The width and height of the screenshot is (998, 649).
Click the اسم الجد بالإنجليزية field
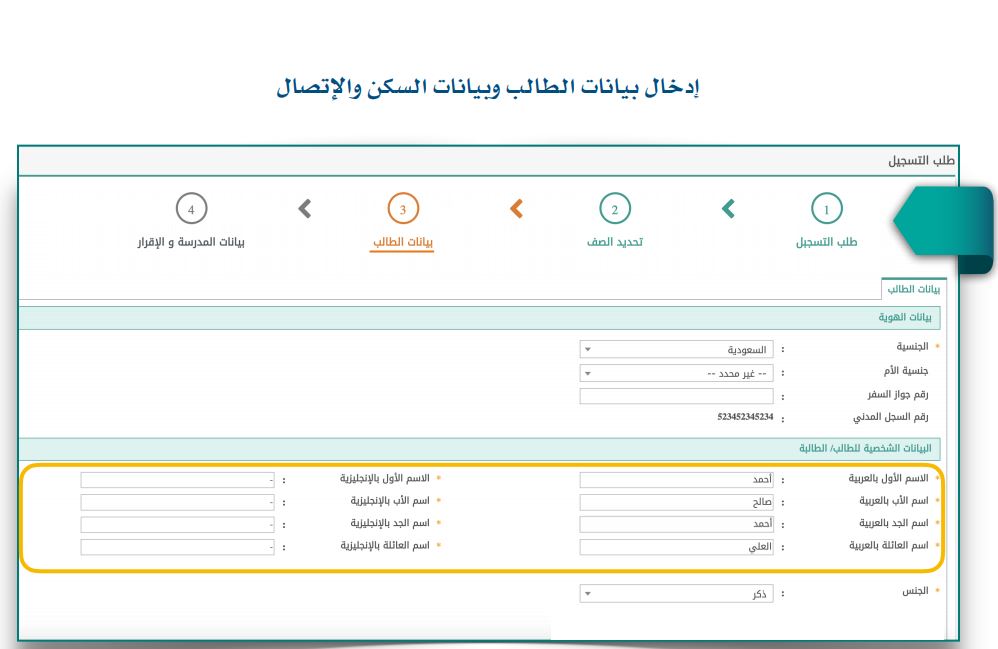[x=178, y=524]
